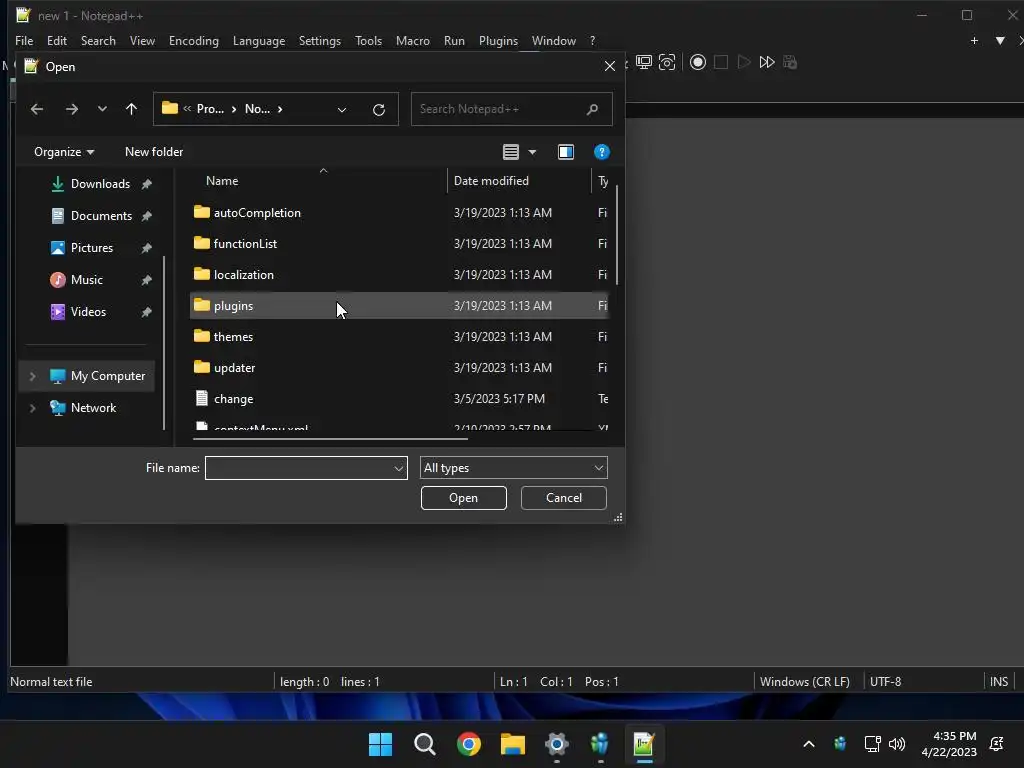Open Recent locations dropdown chevron
The width and height of the screenshot is (1024, 768).
pyautogui.click(x=102, y=109)
